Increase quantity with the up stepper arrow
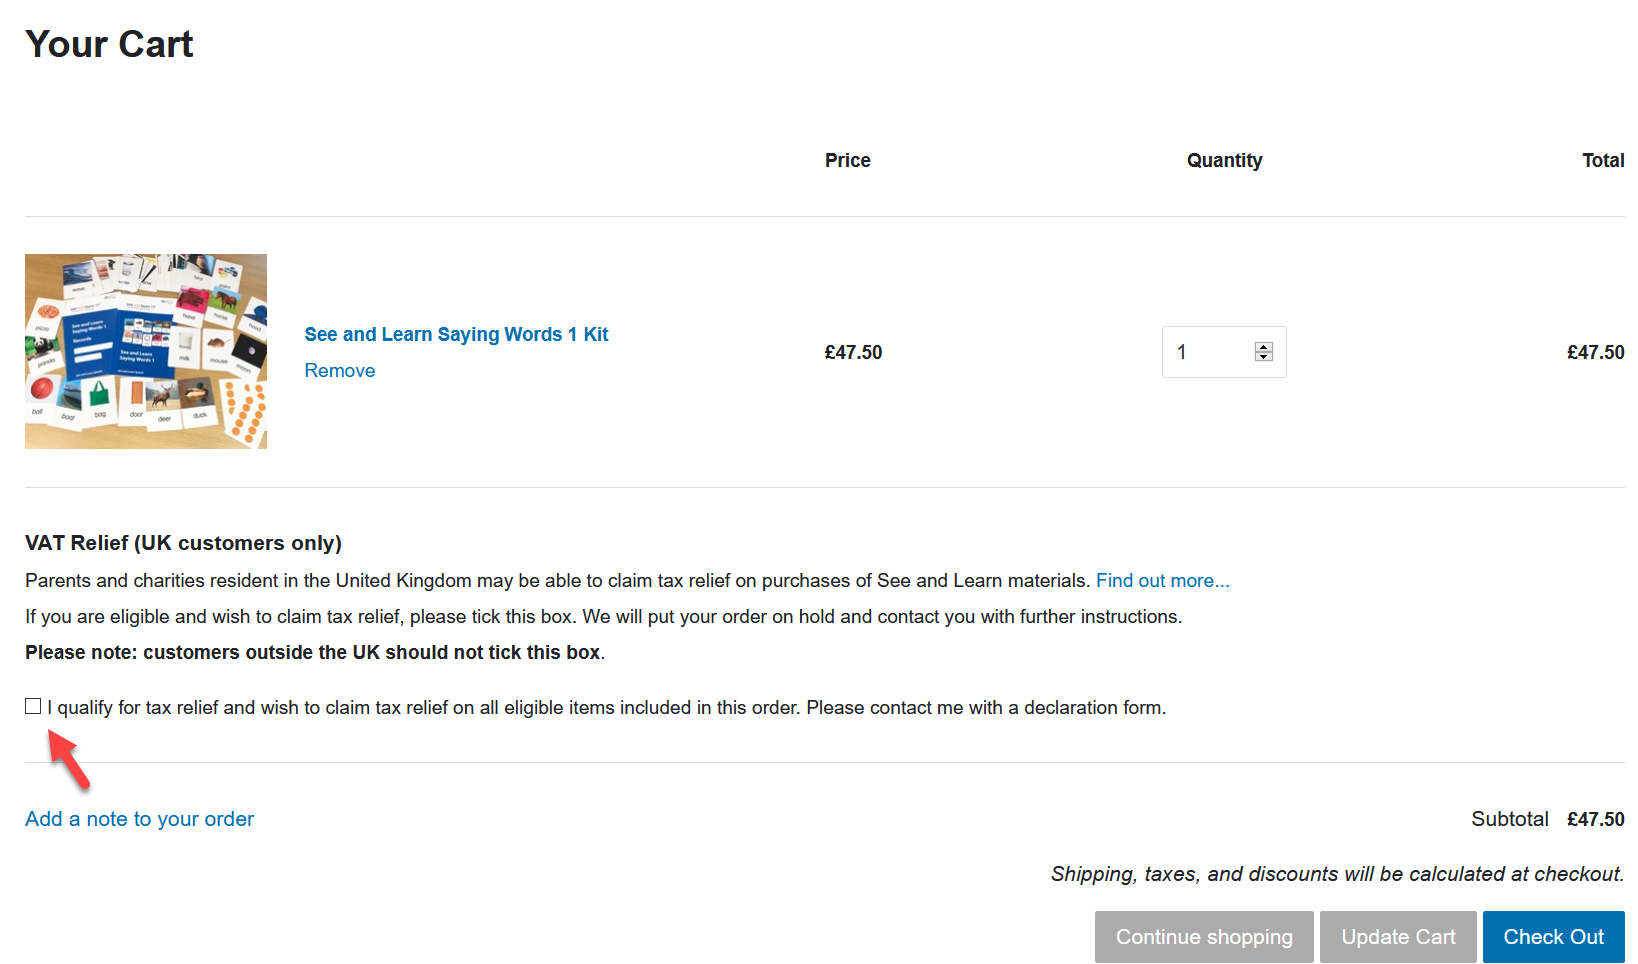 tap(1264, 347)
